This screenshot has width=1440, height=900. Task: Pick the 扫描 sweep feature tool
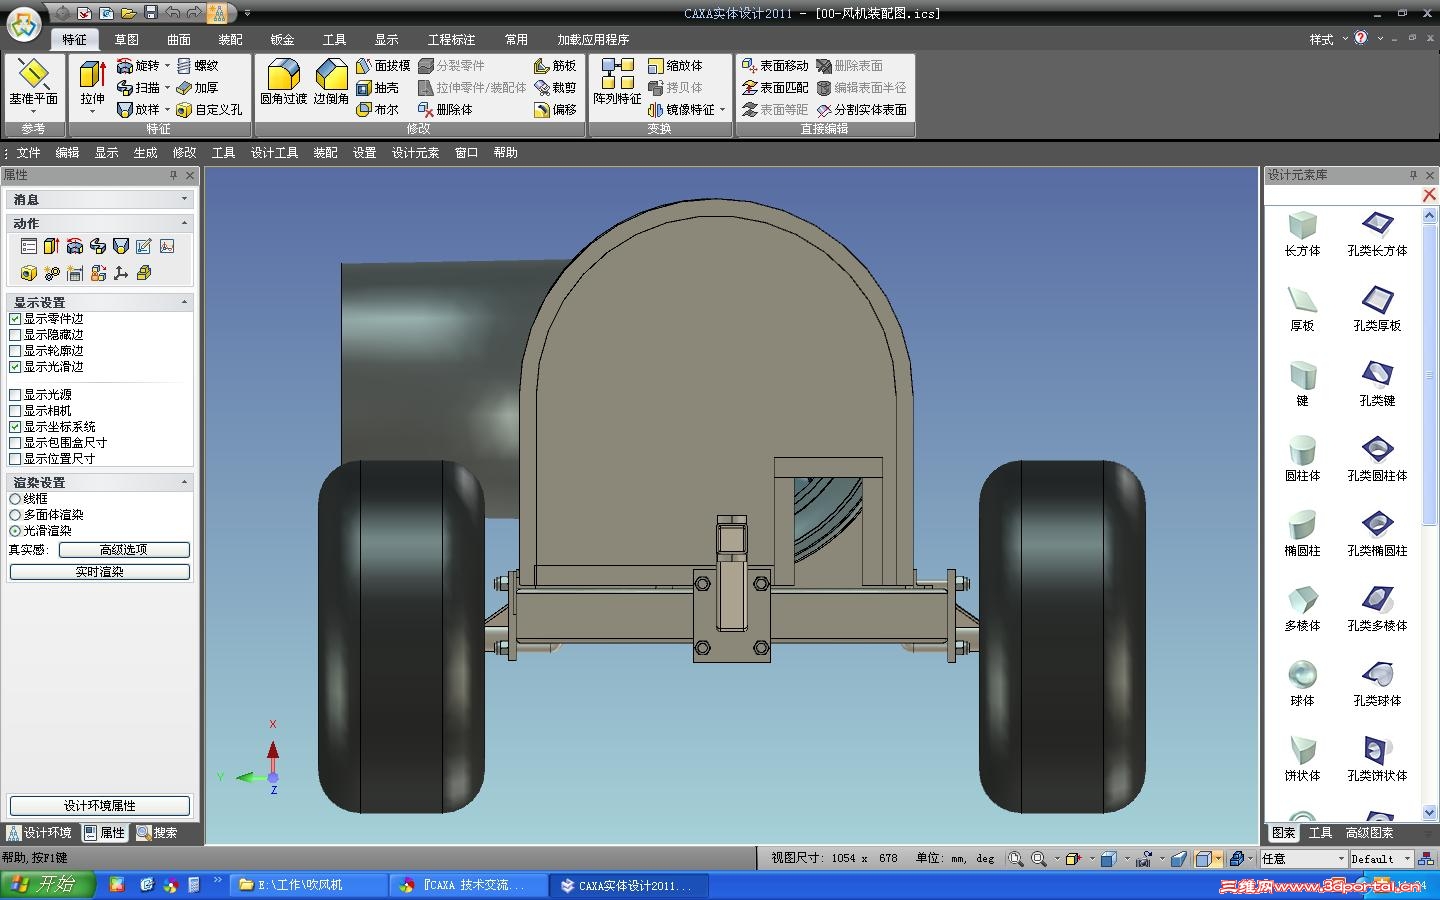[x=138, y=88]
